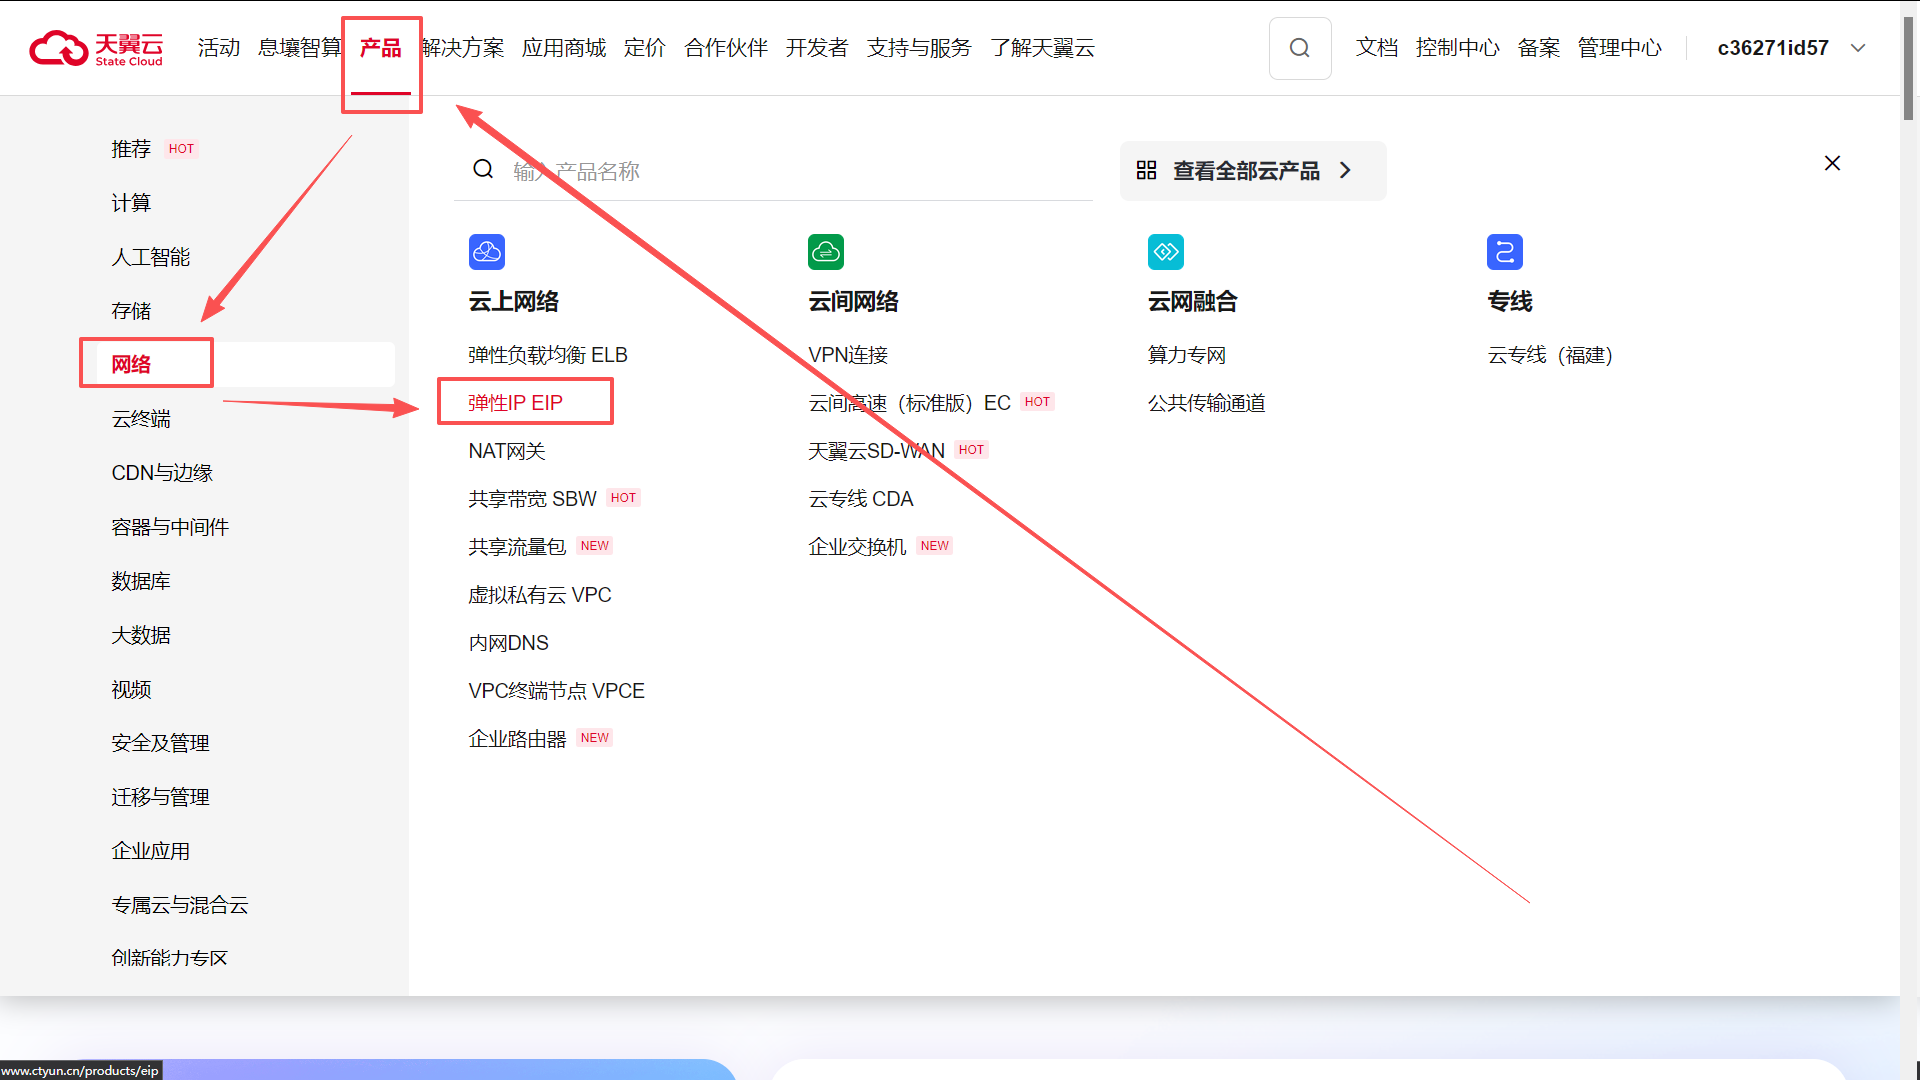Click the State Cloud logo
The image size is (1920, 1080).
(x=96, y=48)
